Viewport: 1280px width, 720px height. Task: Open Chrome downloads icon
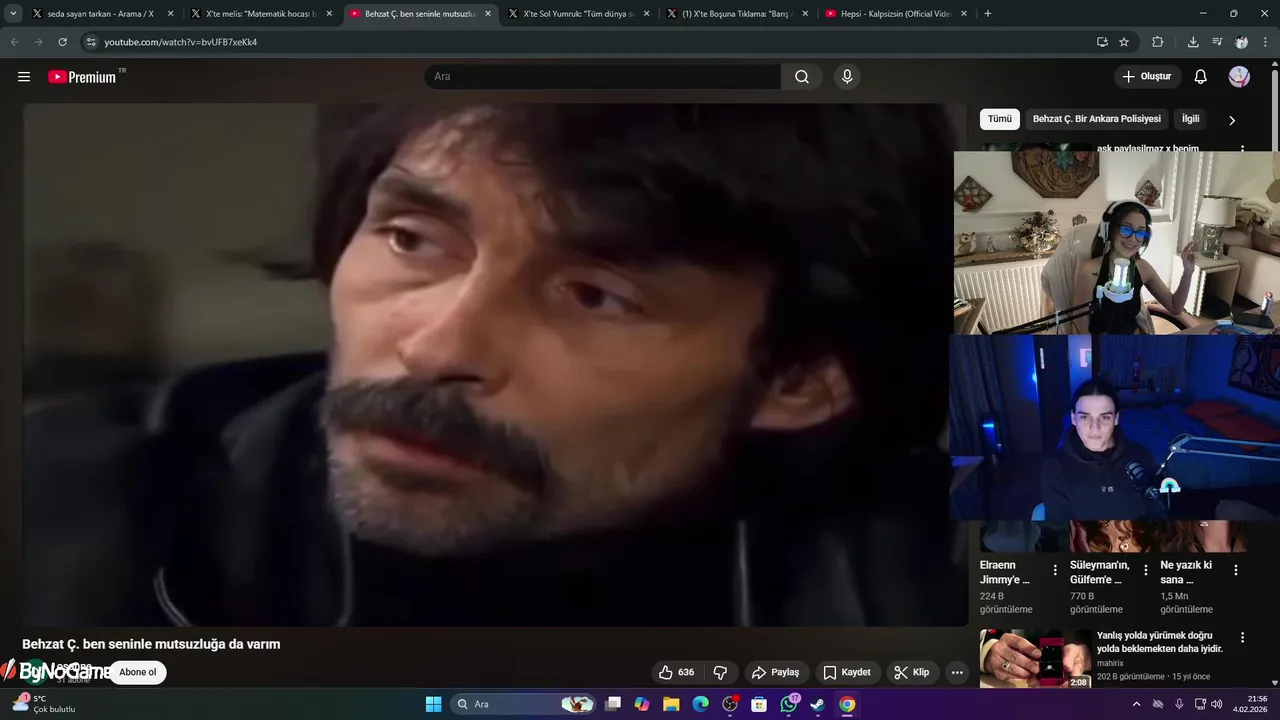(1193, 42)
